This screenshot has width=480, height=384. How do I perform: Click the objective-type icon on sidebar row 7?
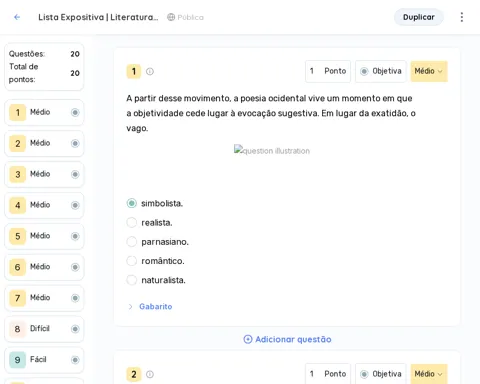point(75,298)
